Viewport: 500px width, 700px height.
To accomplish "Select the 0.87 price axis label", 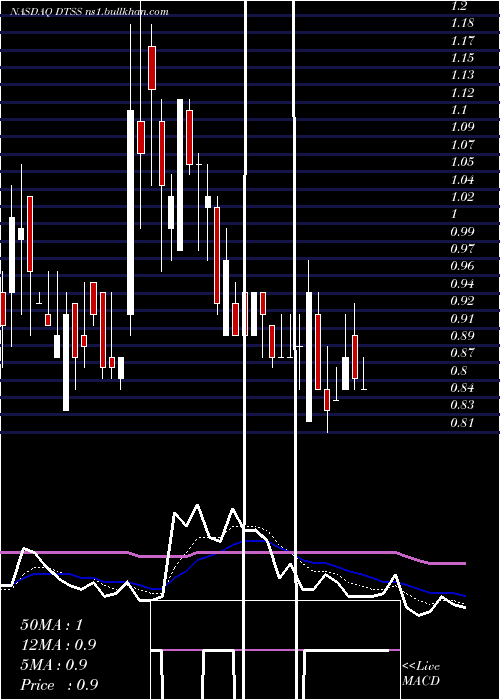I will pos(462,353).
